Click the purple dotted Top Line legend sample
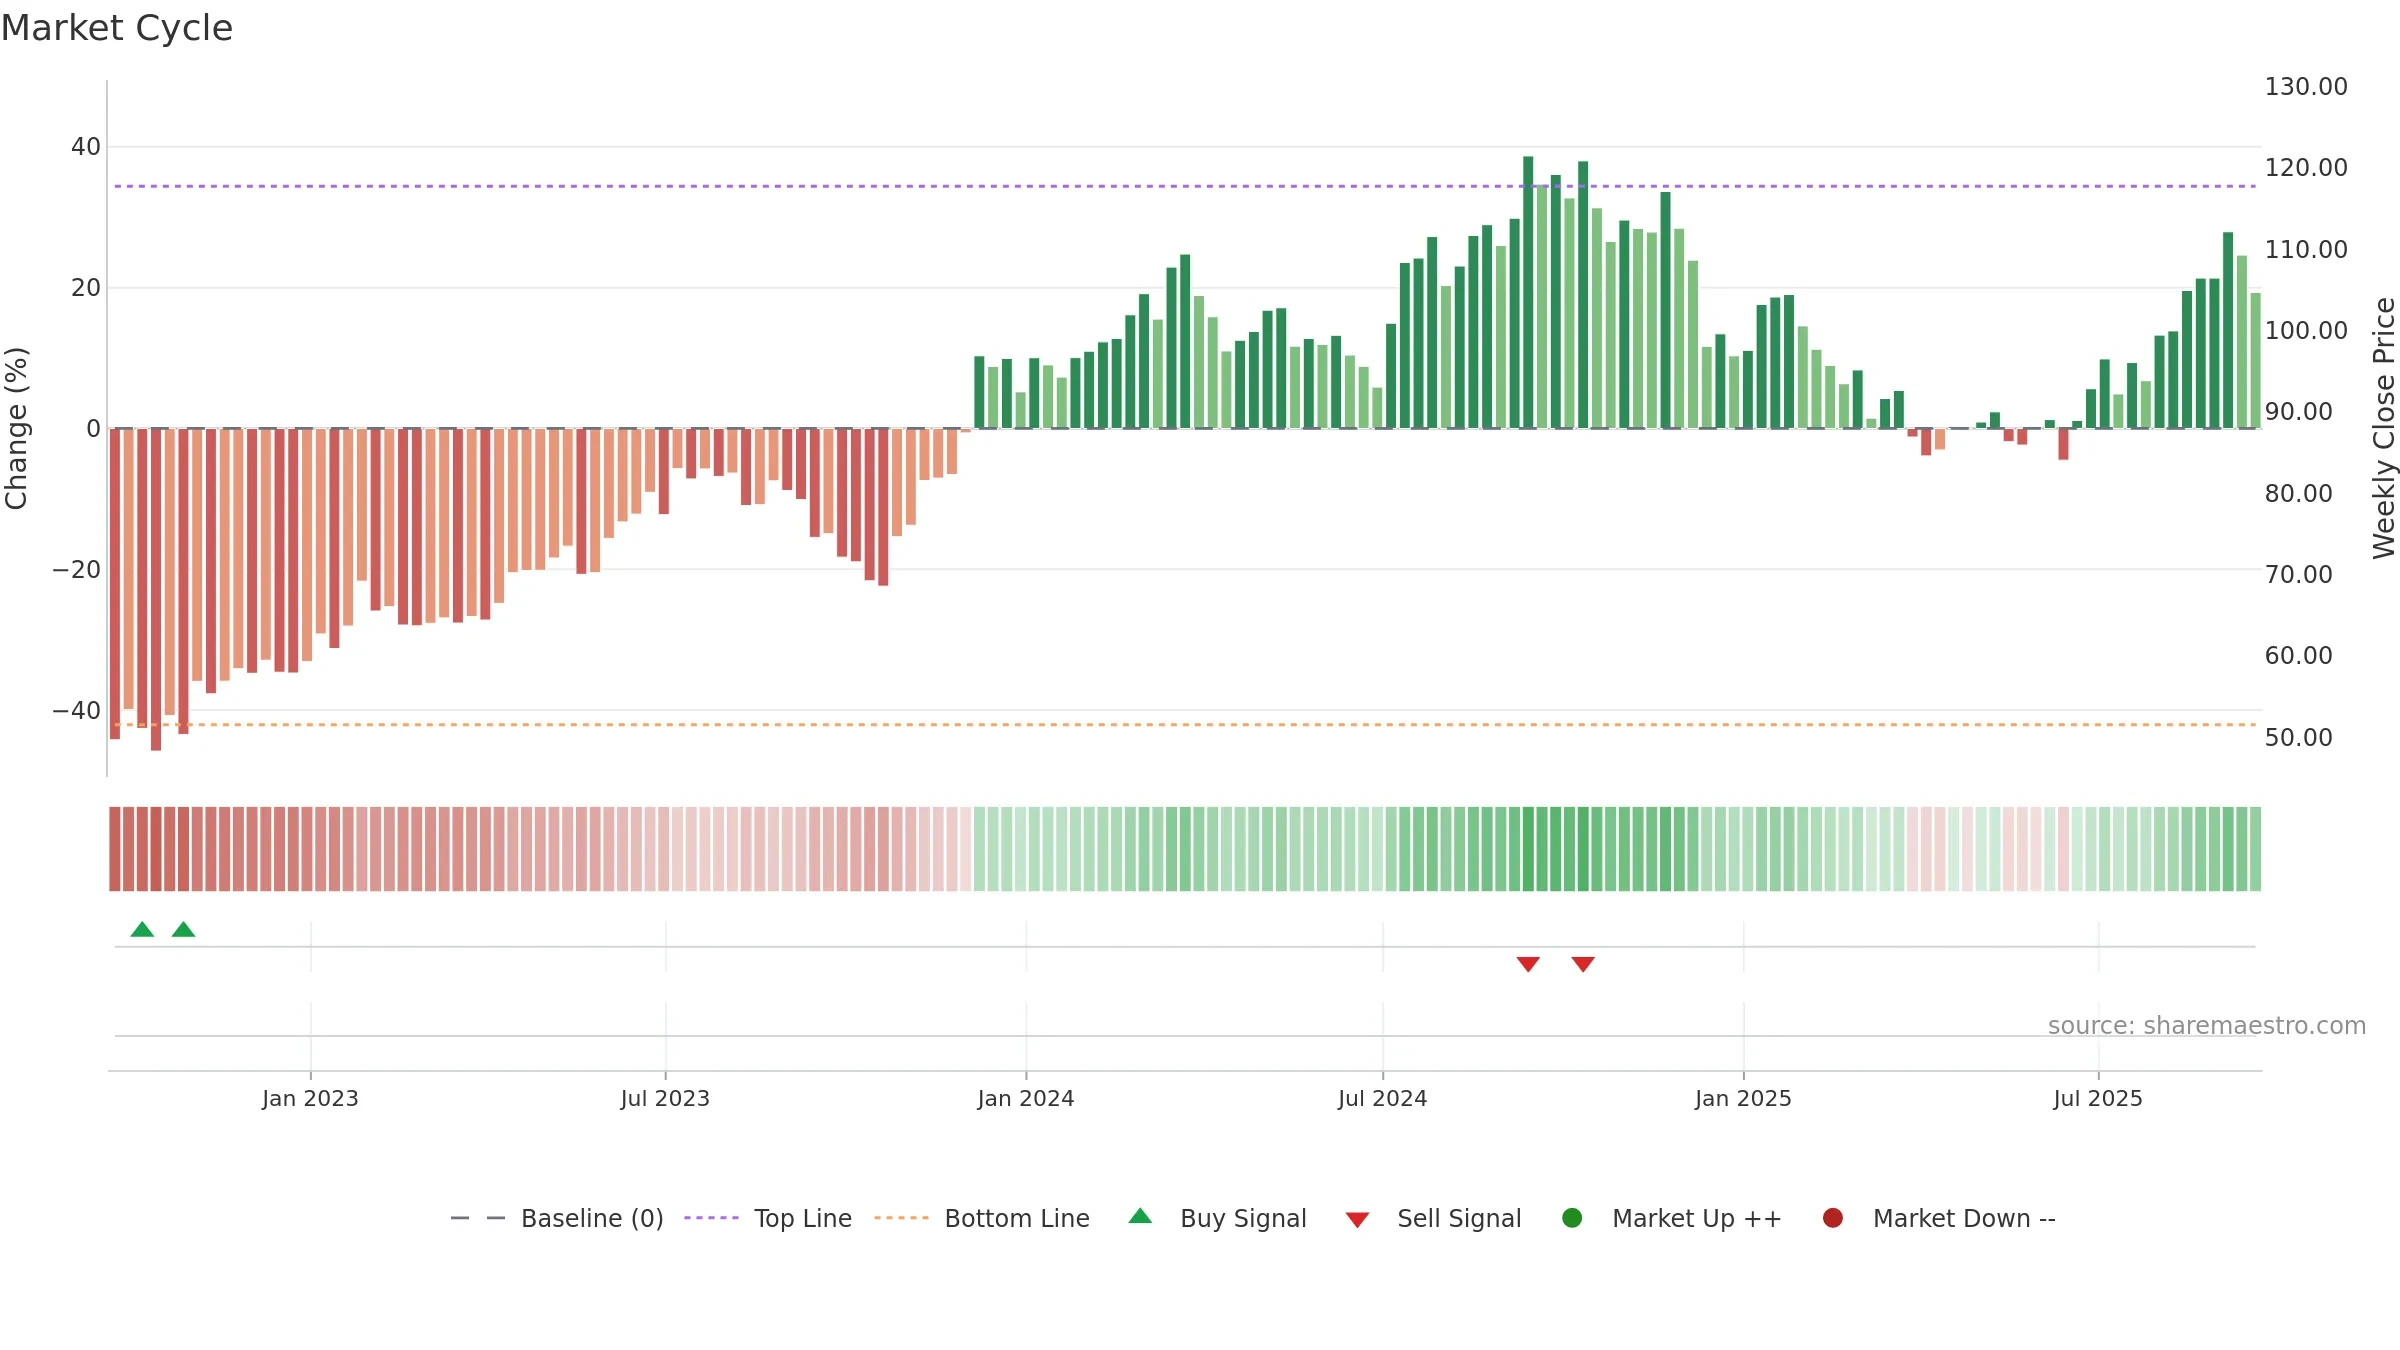Image resolution: width=2400 pixels, height=1350 pixels. coord(711,1218)
